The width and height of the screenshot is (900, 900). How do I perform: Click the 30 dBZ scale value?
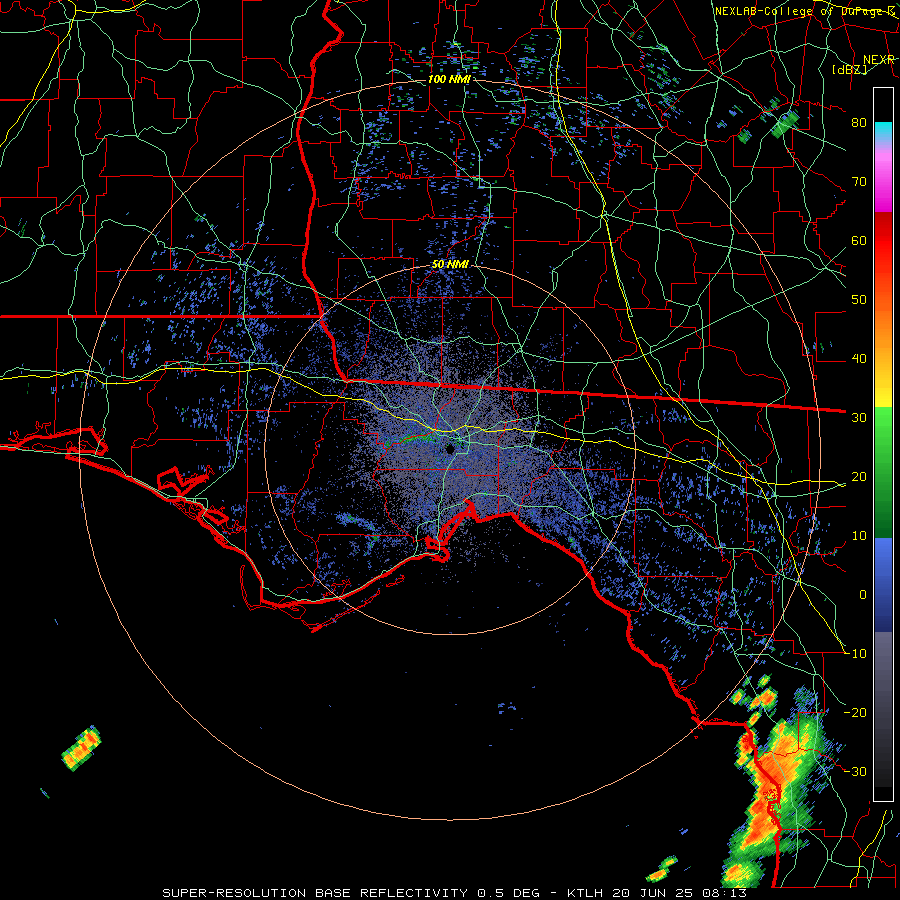[859, 417]
